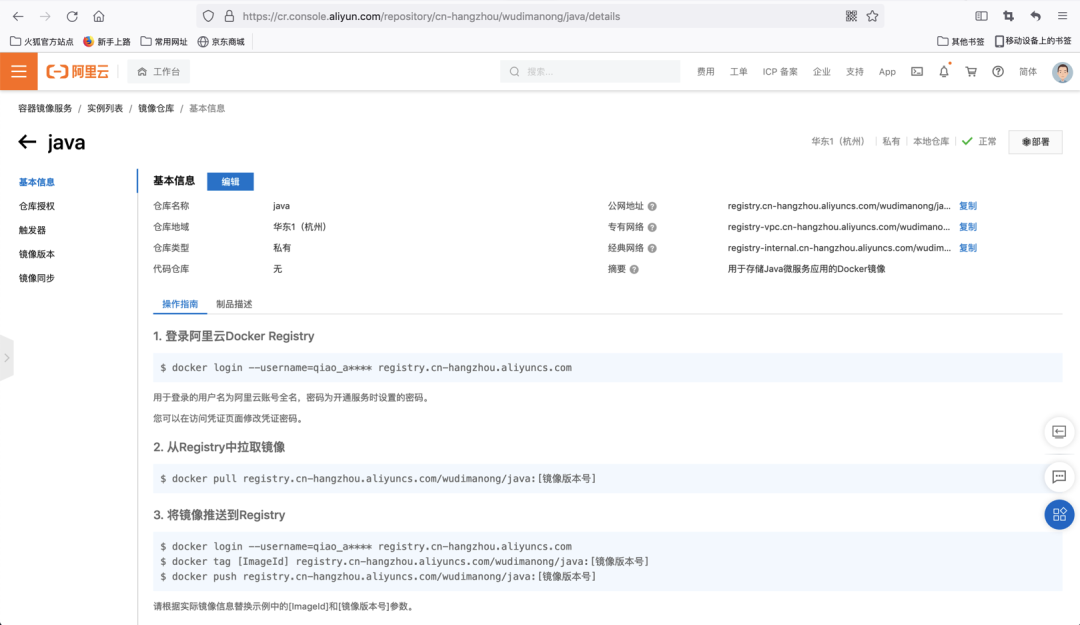Screen dimensions: 1080x625
Task: View site security shield info
Action: pos(209,16)
